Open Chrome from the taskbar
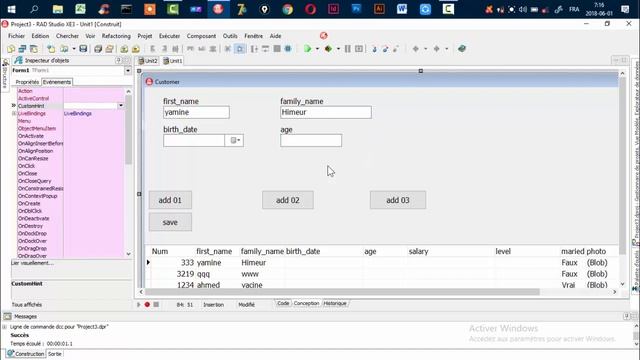Screen dimensions: 640x360 coord(287,9)
